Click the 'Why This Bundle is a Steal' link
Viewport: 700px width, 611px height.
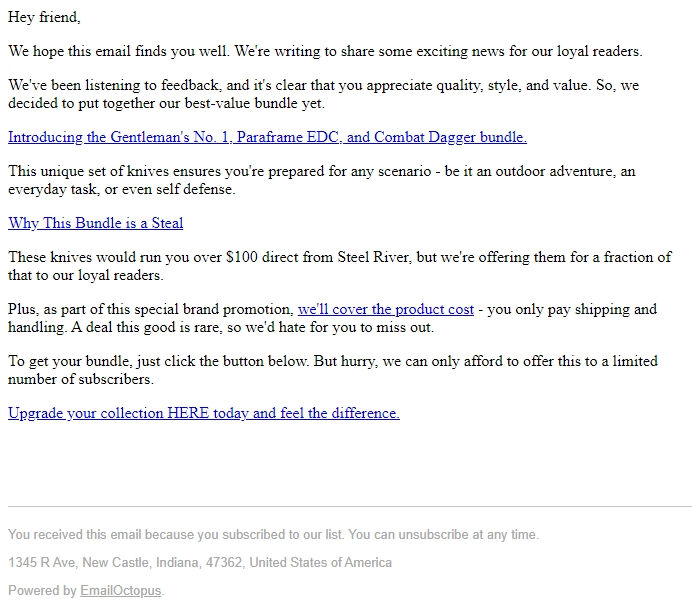(x=96, y=223)
